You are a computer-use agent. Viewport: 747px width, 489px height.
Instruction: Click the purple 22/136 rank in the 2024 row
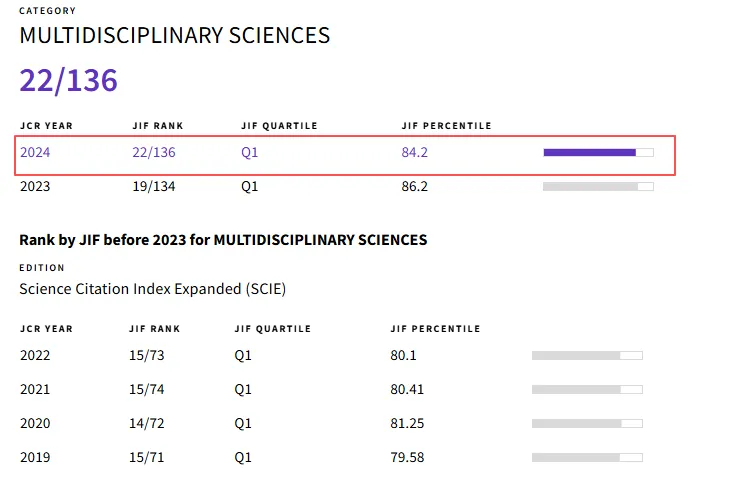[154, 153]
